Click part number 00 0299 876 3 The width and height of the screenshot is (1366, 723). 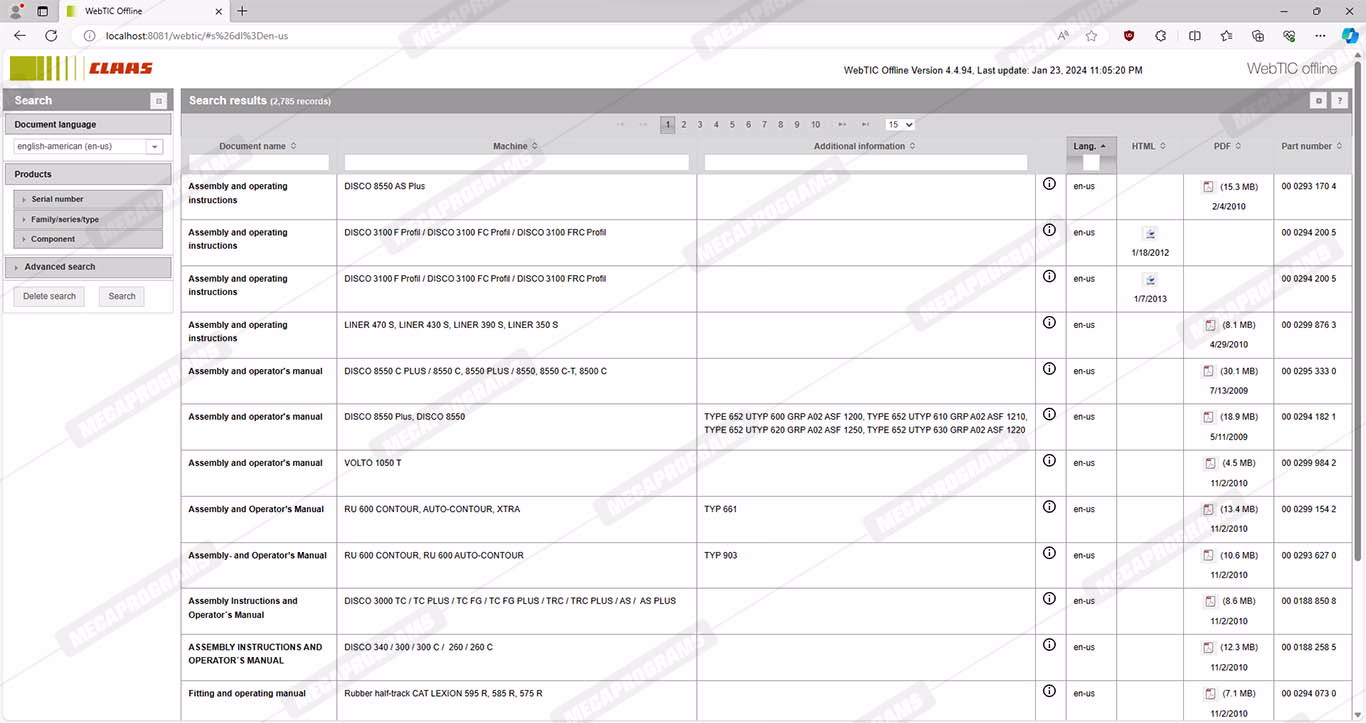[1309, 325]
